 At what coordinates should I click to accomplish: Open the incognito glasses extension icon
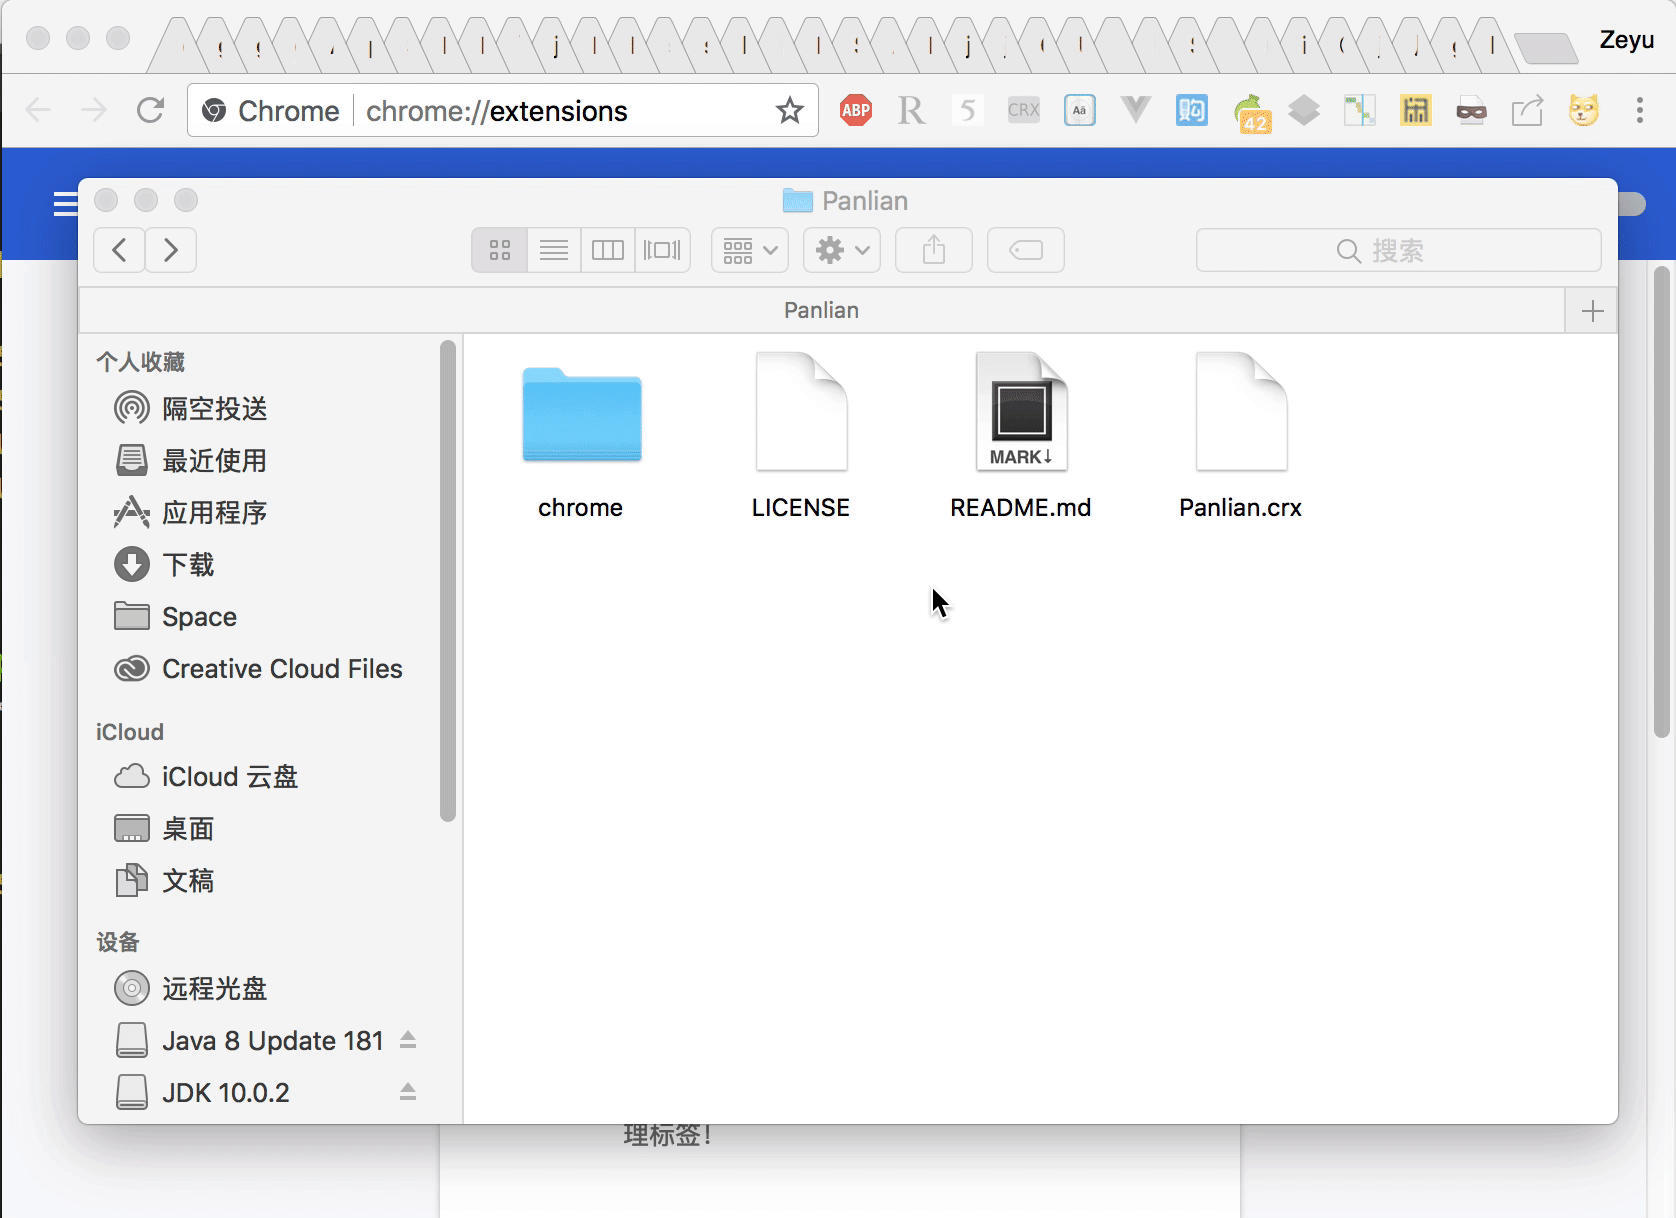[1472, 110]
